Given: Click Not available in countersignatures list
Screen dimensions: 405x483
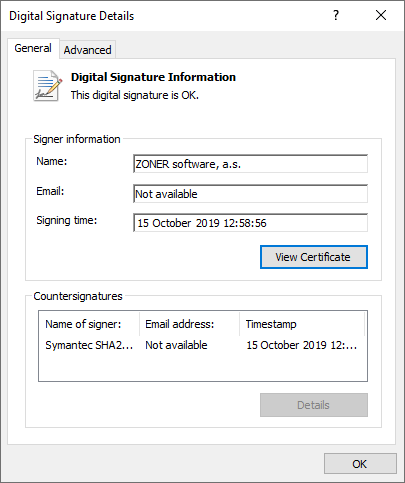Looking at the screenshot, I should click(176, 345).
